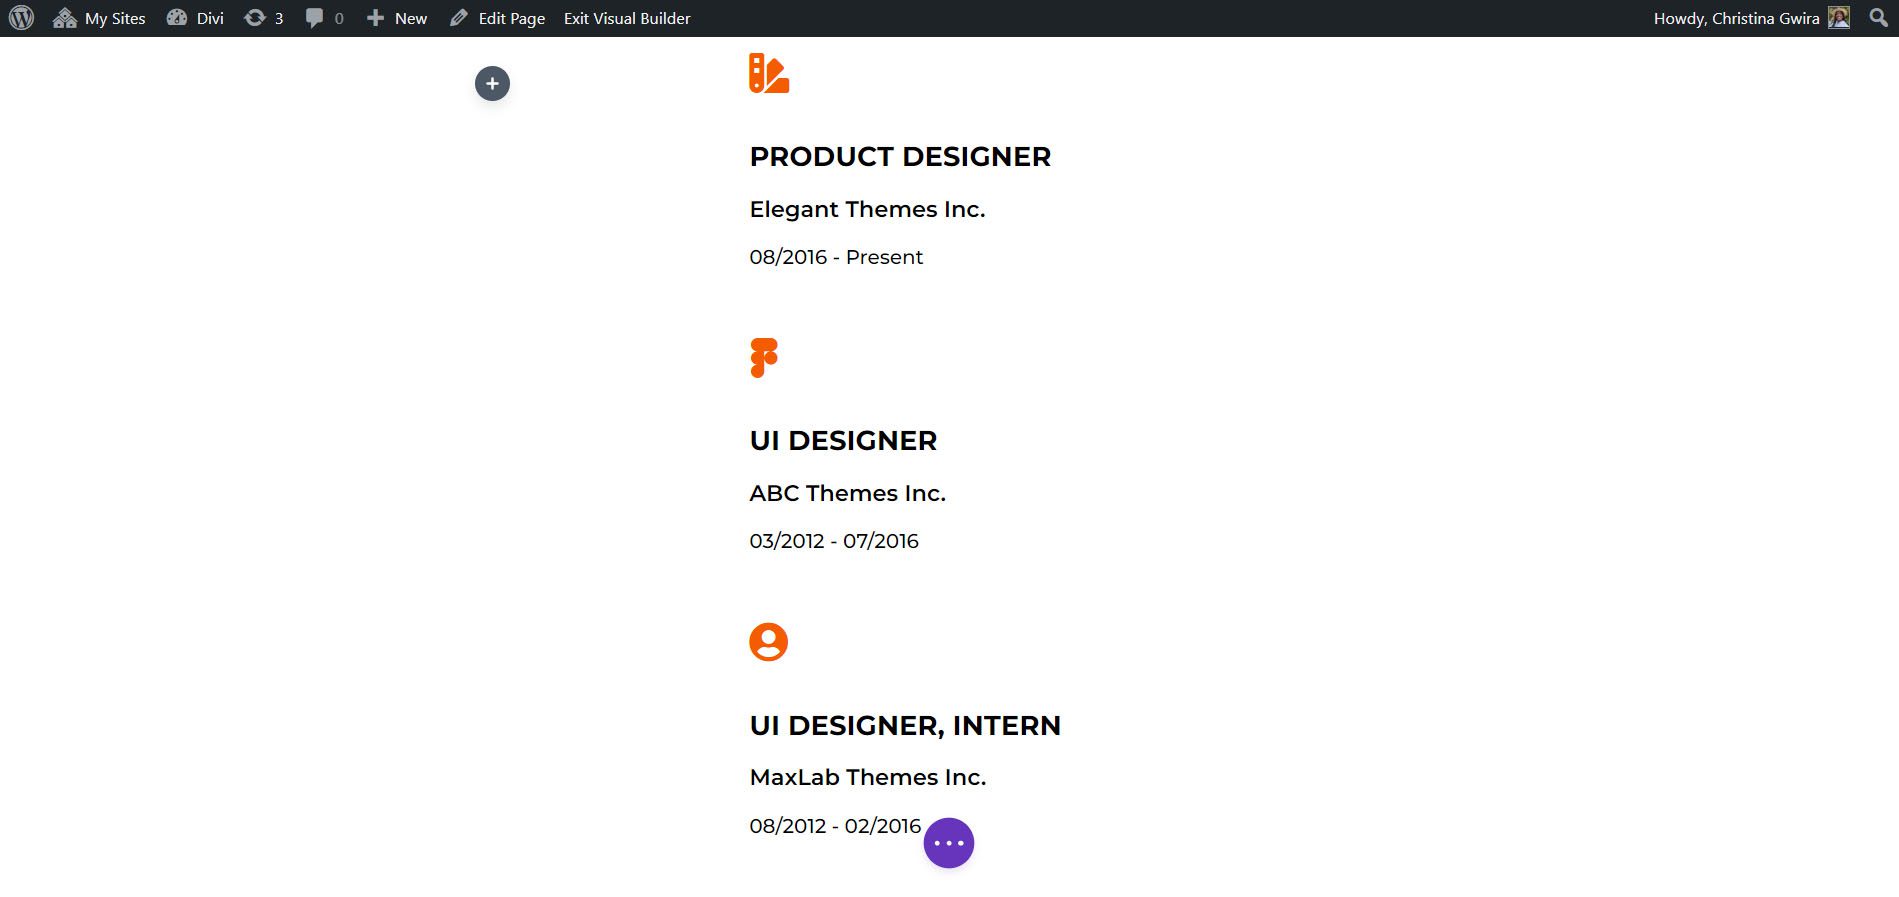Viewport: 1899px width, 897px height.
Task: Click the Elegant Themes Inc. text
Action: click(867, 209)
